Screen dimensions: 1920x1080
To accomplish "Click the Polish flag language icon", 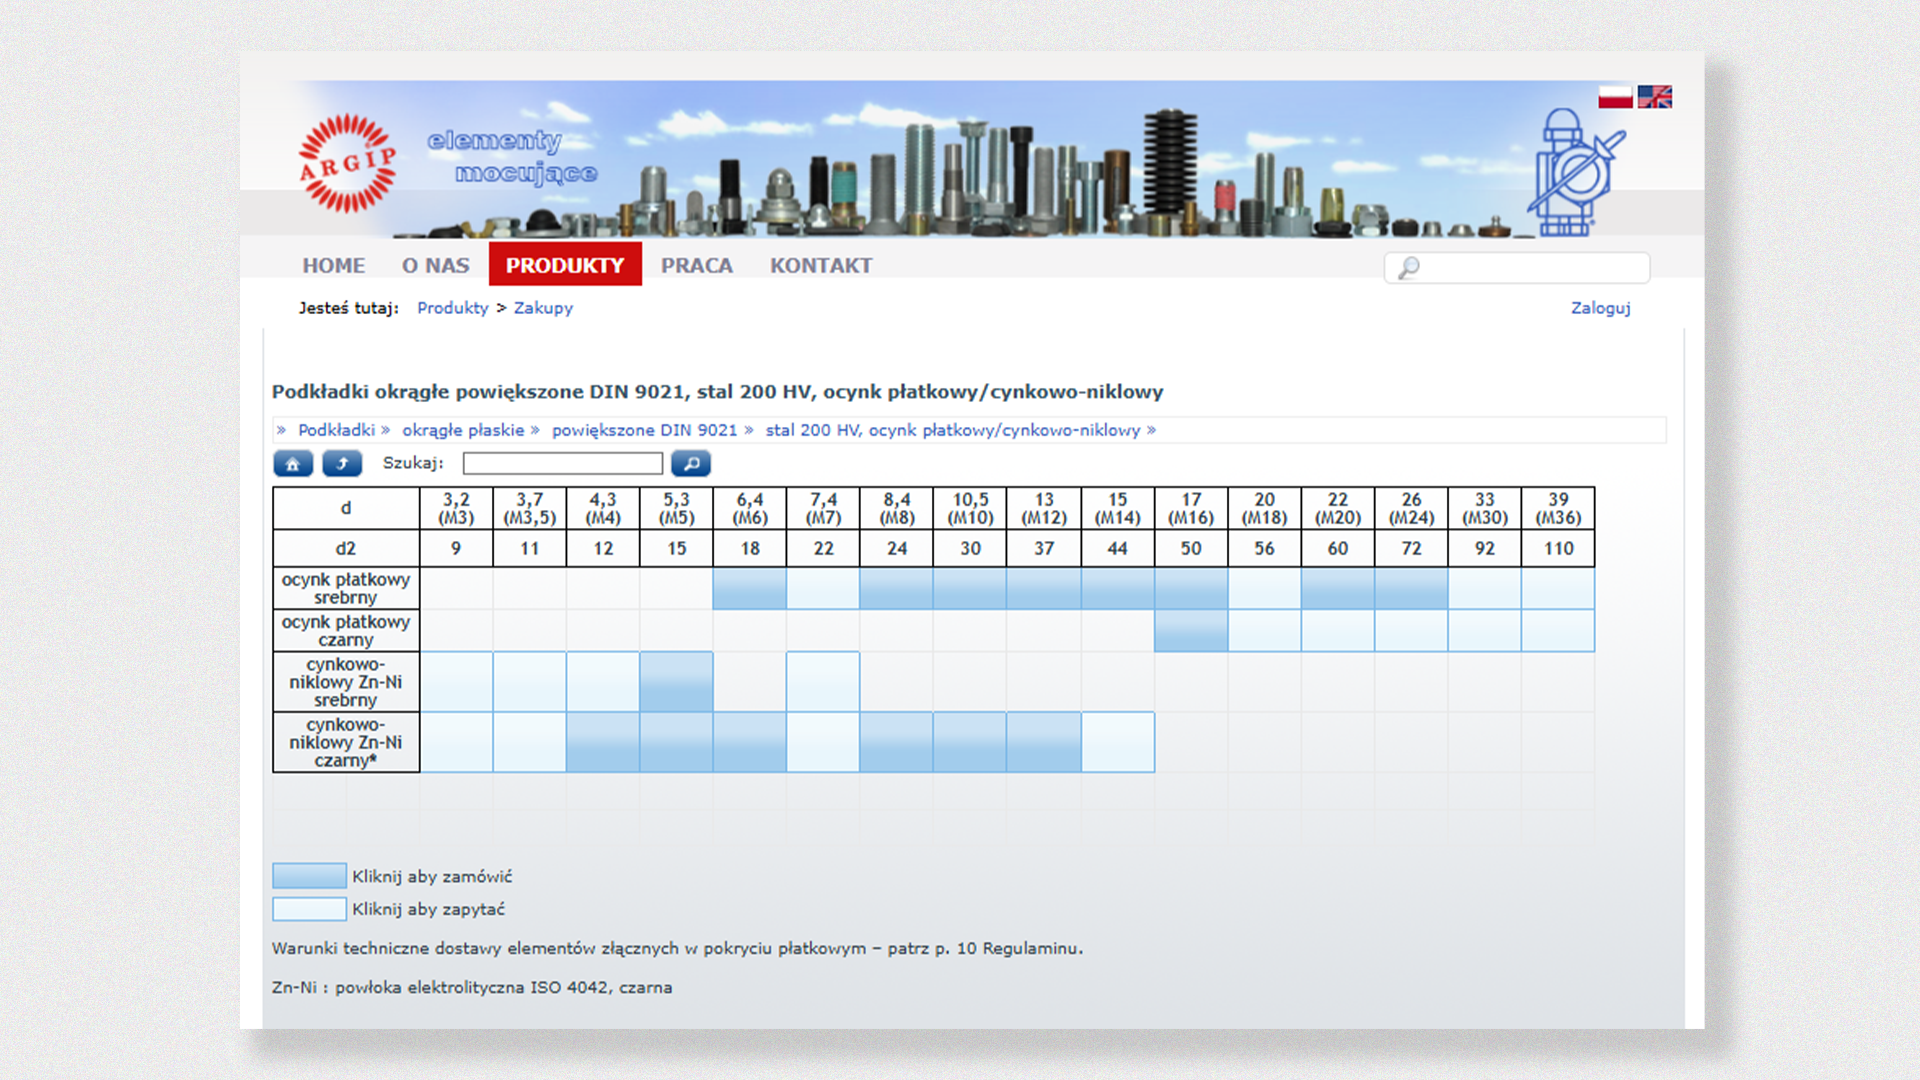I will [x=1614, y=97].
